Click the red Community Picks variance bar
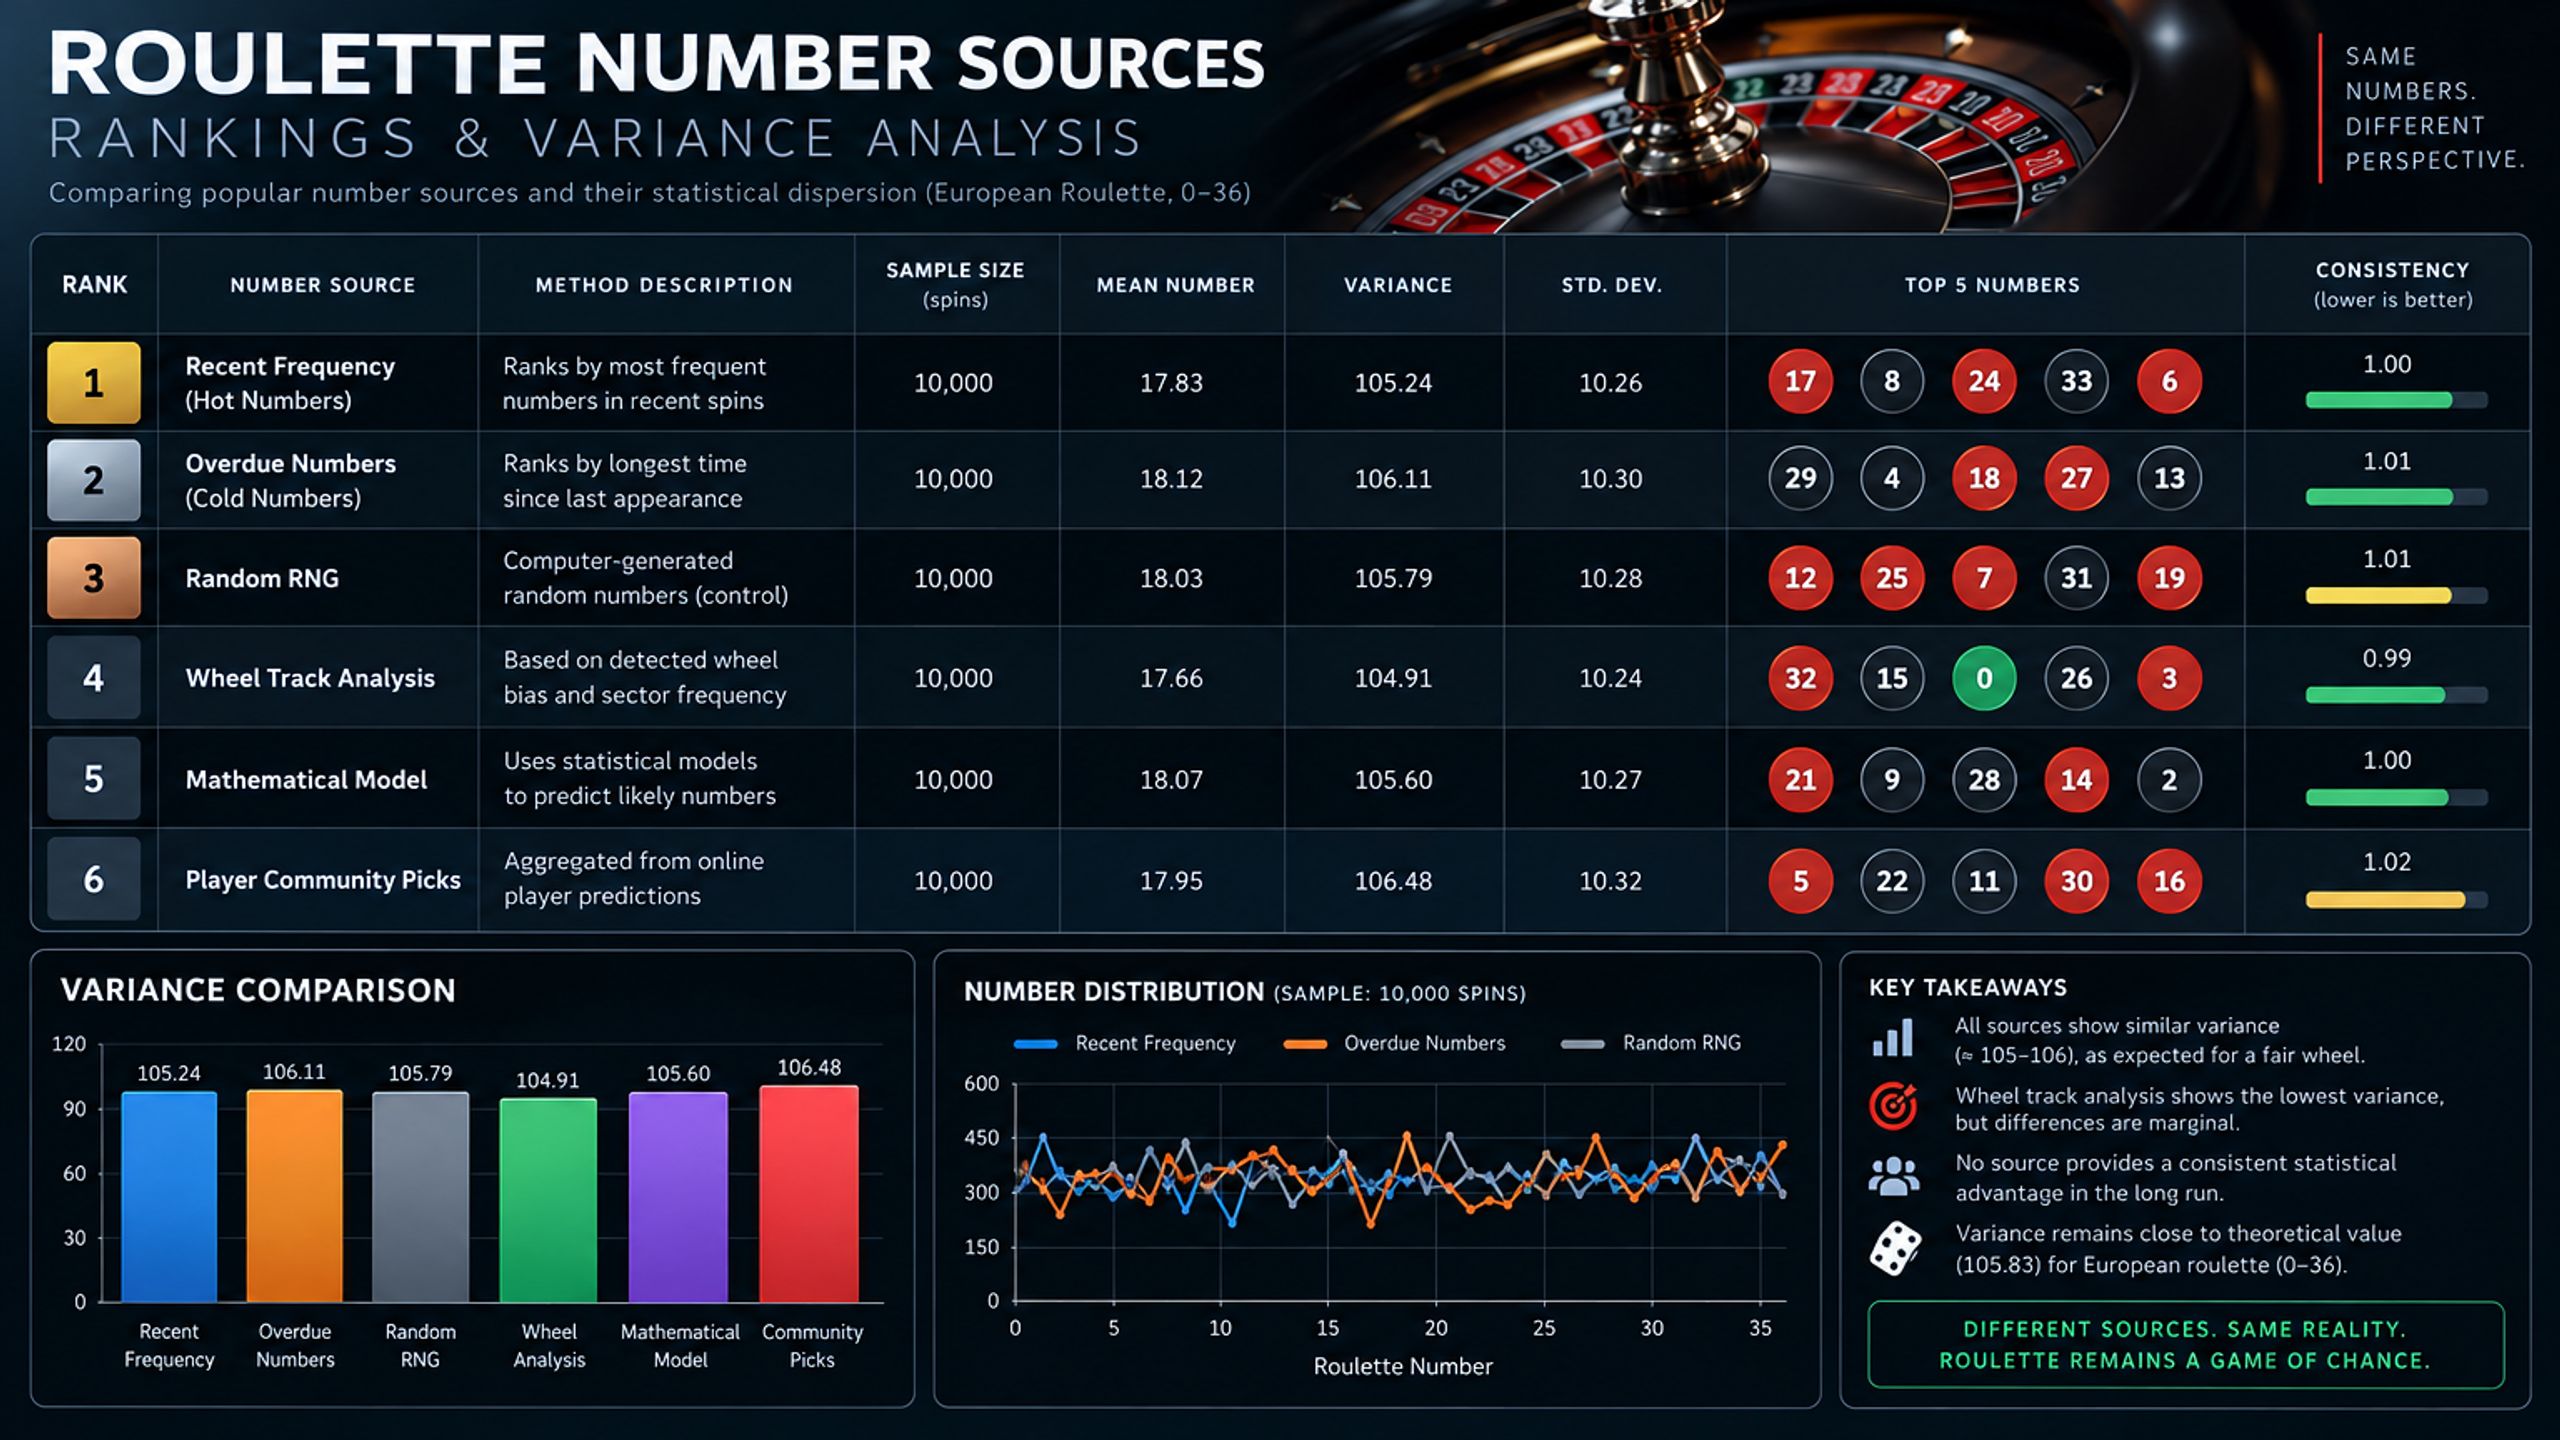 point(809,1194)
